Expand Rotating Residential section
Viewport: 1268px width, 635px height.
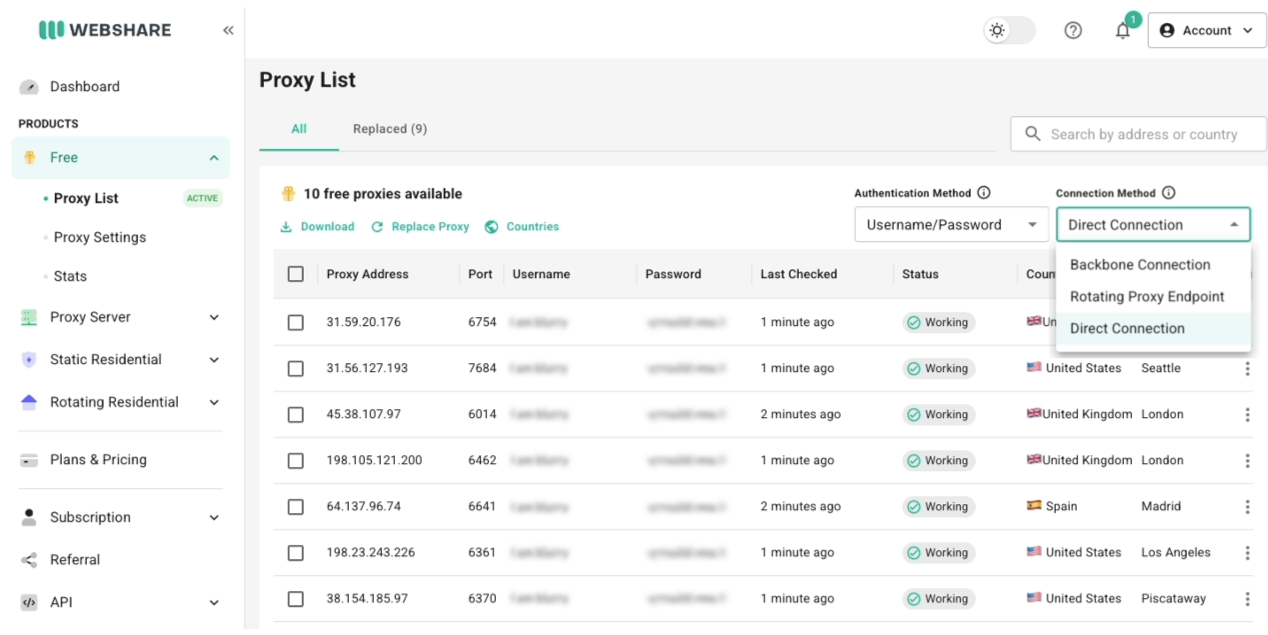pos(121,402)
